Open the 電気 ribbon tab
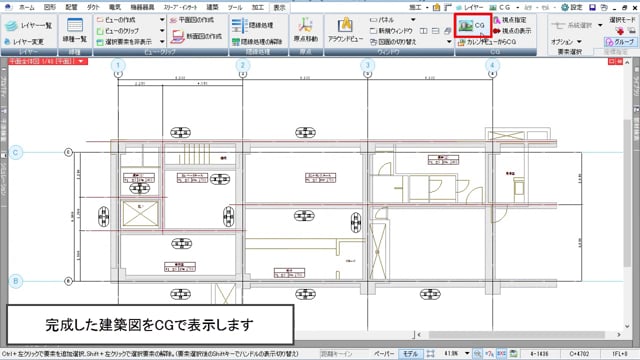Screen dimensions: 640x360 click(x=115, y=7)
